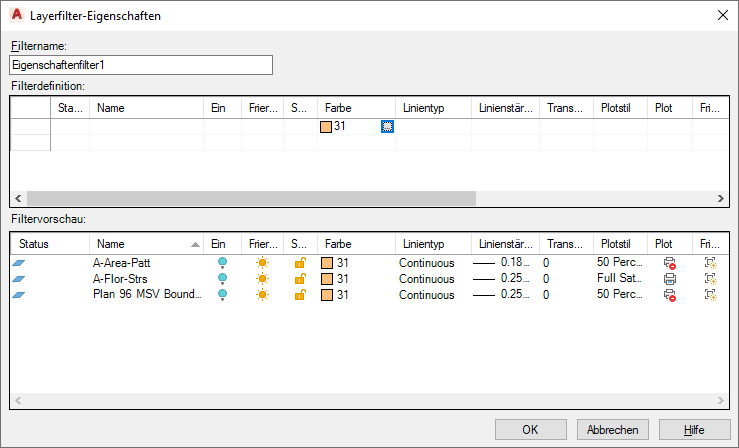Toggle lock icon for A-Area-Patt layer
This screenshot has width=739, height=448.
(x=300, y=263)
